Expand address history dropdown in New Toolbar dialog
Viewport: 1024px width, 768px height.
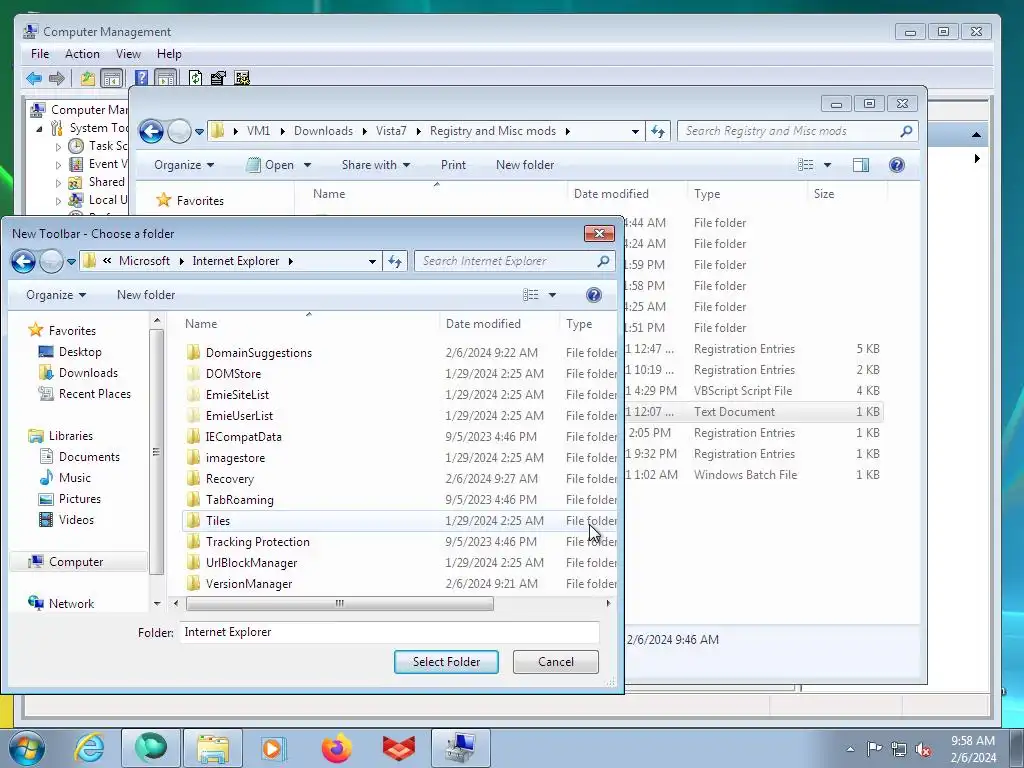pyautogui.click(x=372, y=261)
